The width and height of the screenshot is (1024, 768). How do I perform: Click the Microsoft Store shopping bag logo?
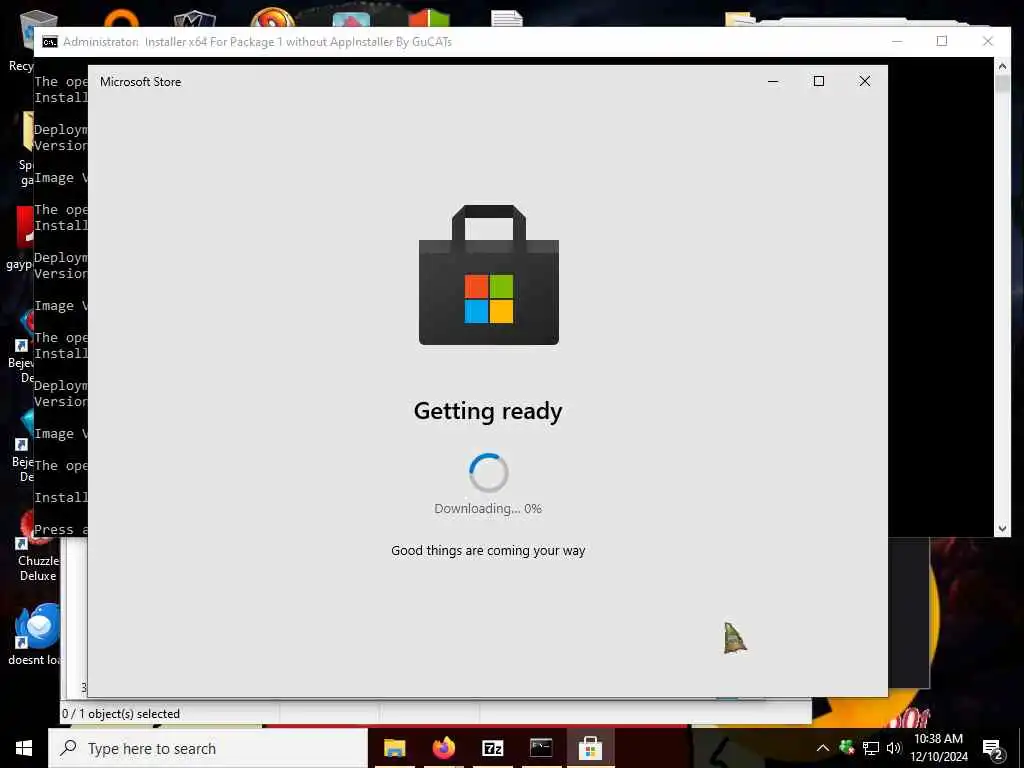488,275
